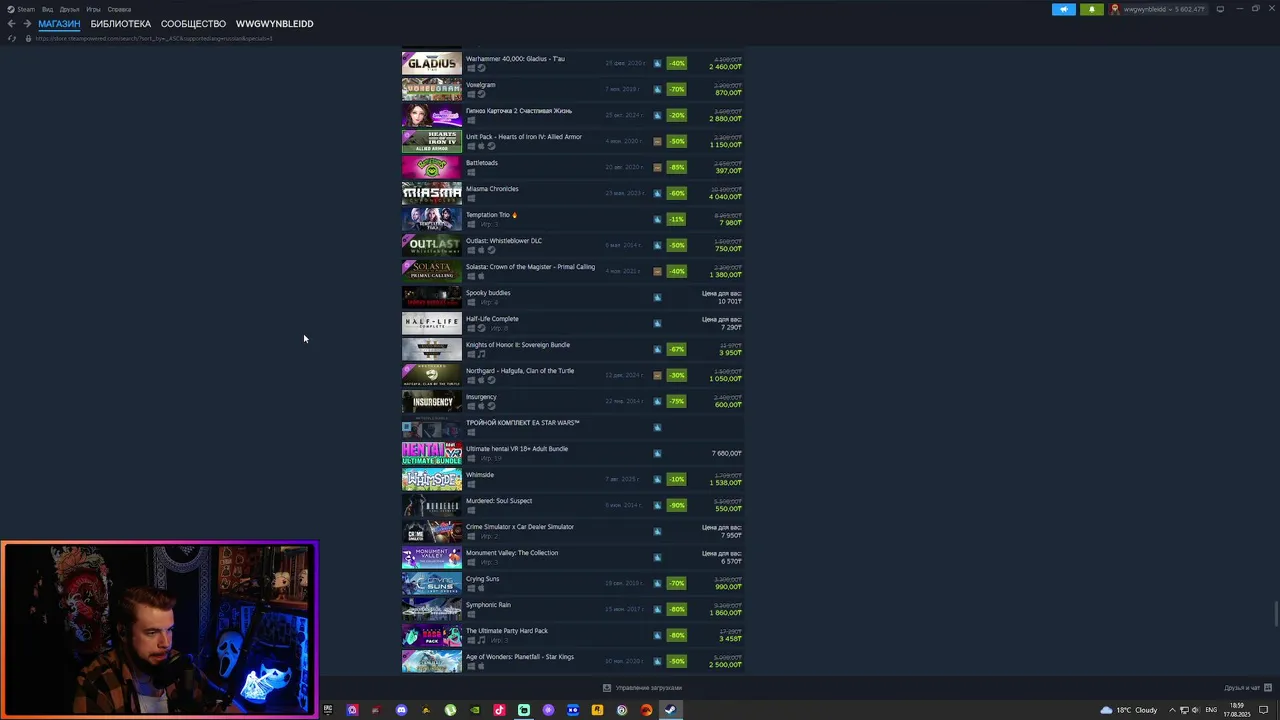Switch to Big Picture mode icon
The image size is (1280, 720).
coord(1220,9)
